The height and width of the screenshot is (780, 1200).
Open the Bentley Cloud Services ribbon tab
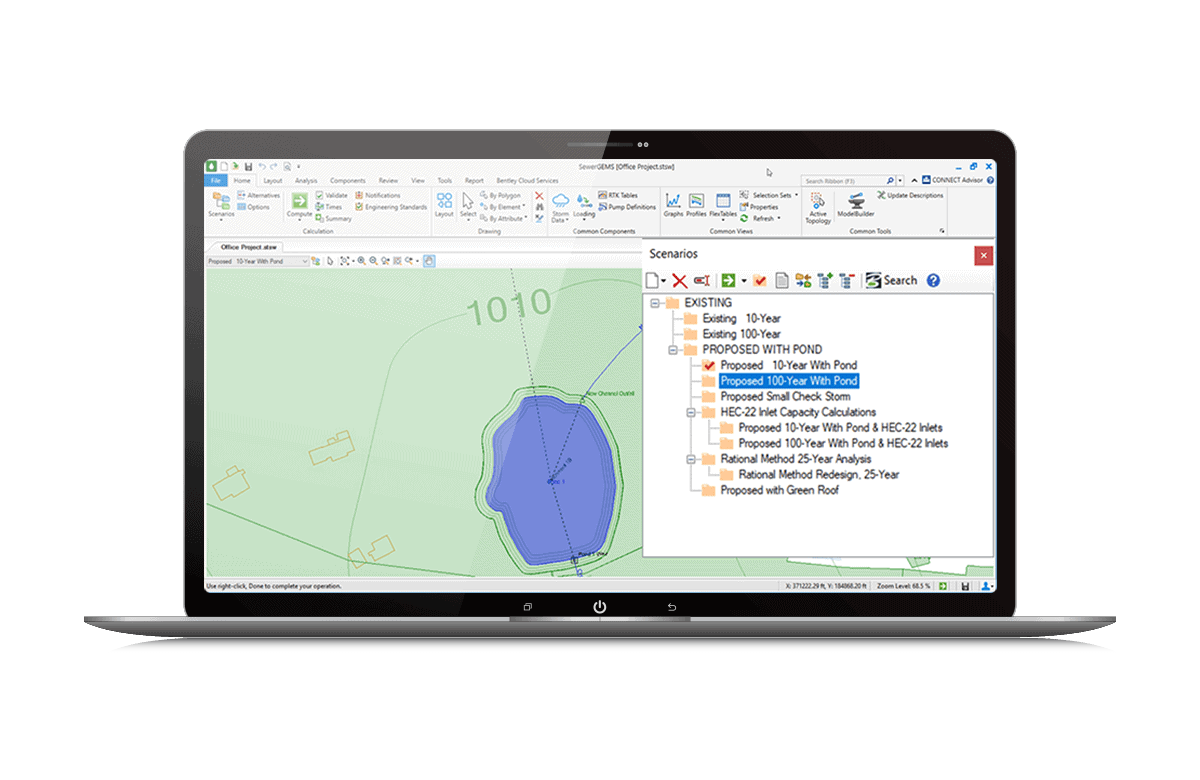528,181
